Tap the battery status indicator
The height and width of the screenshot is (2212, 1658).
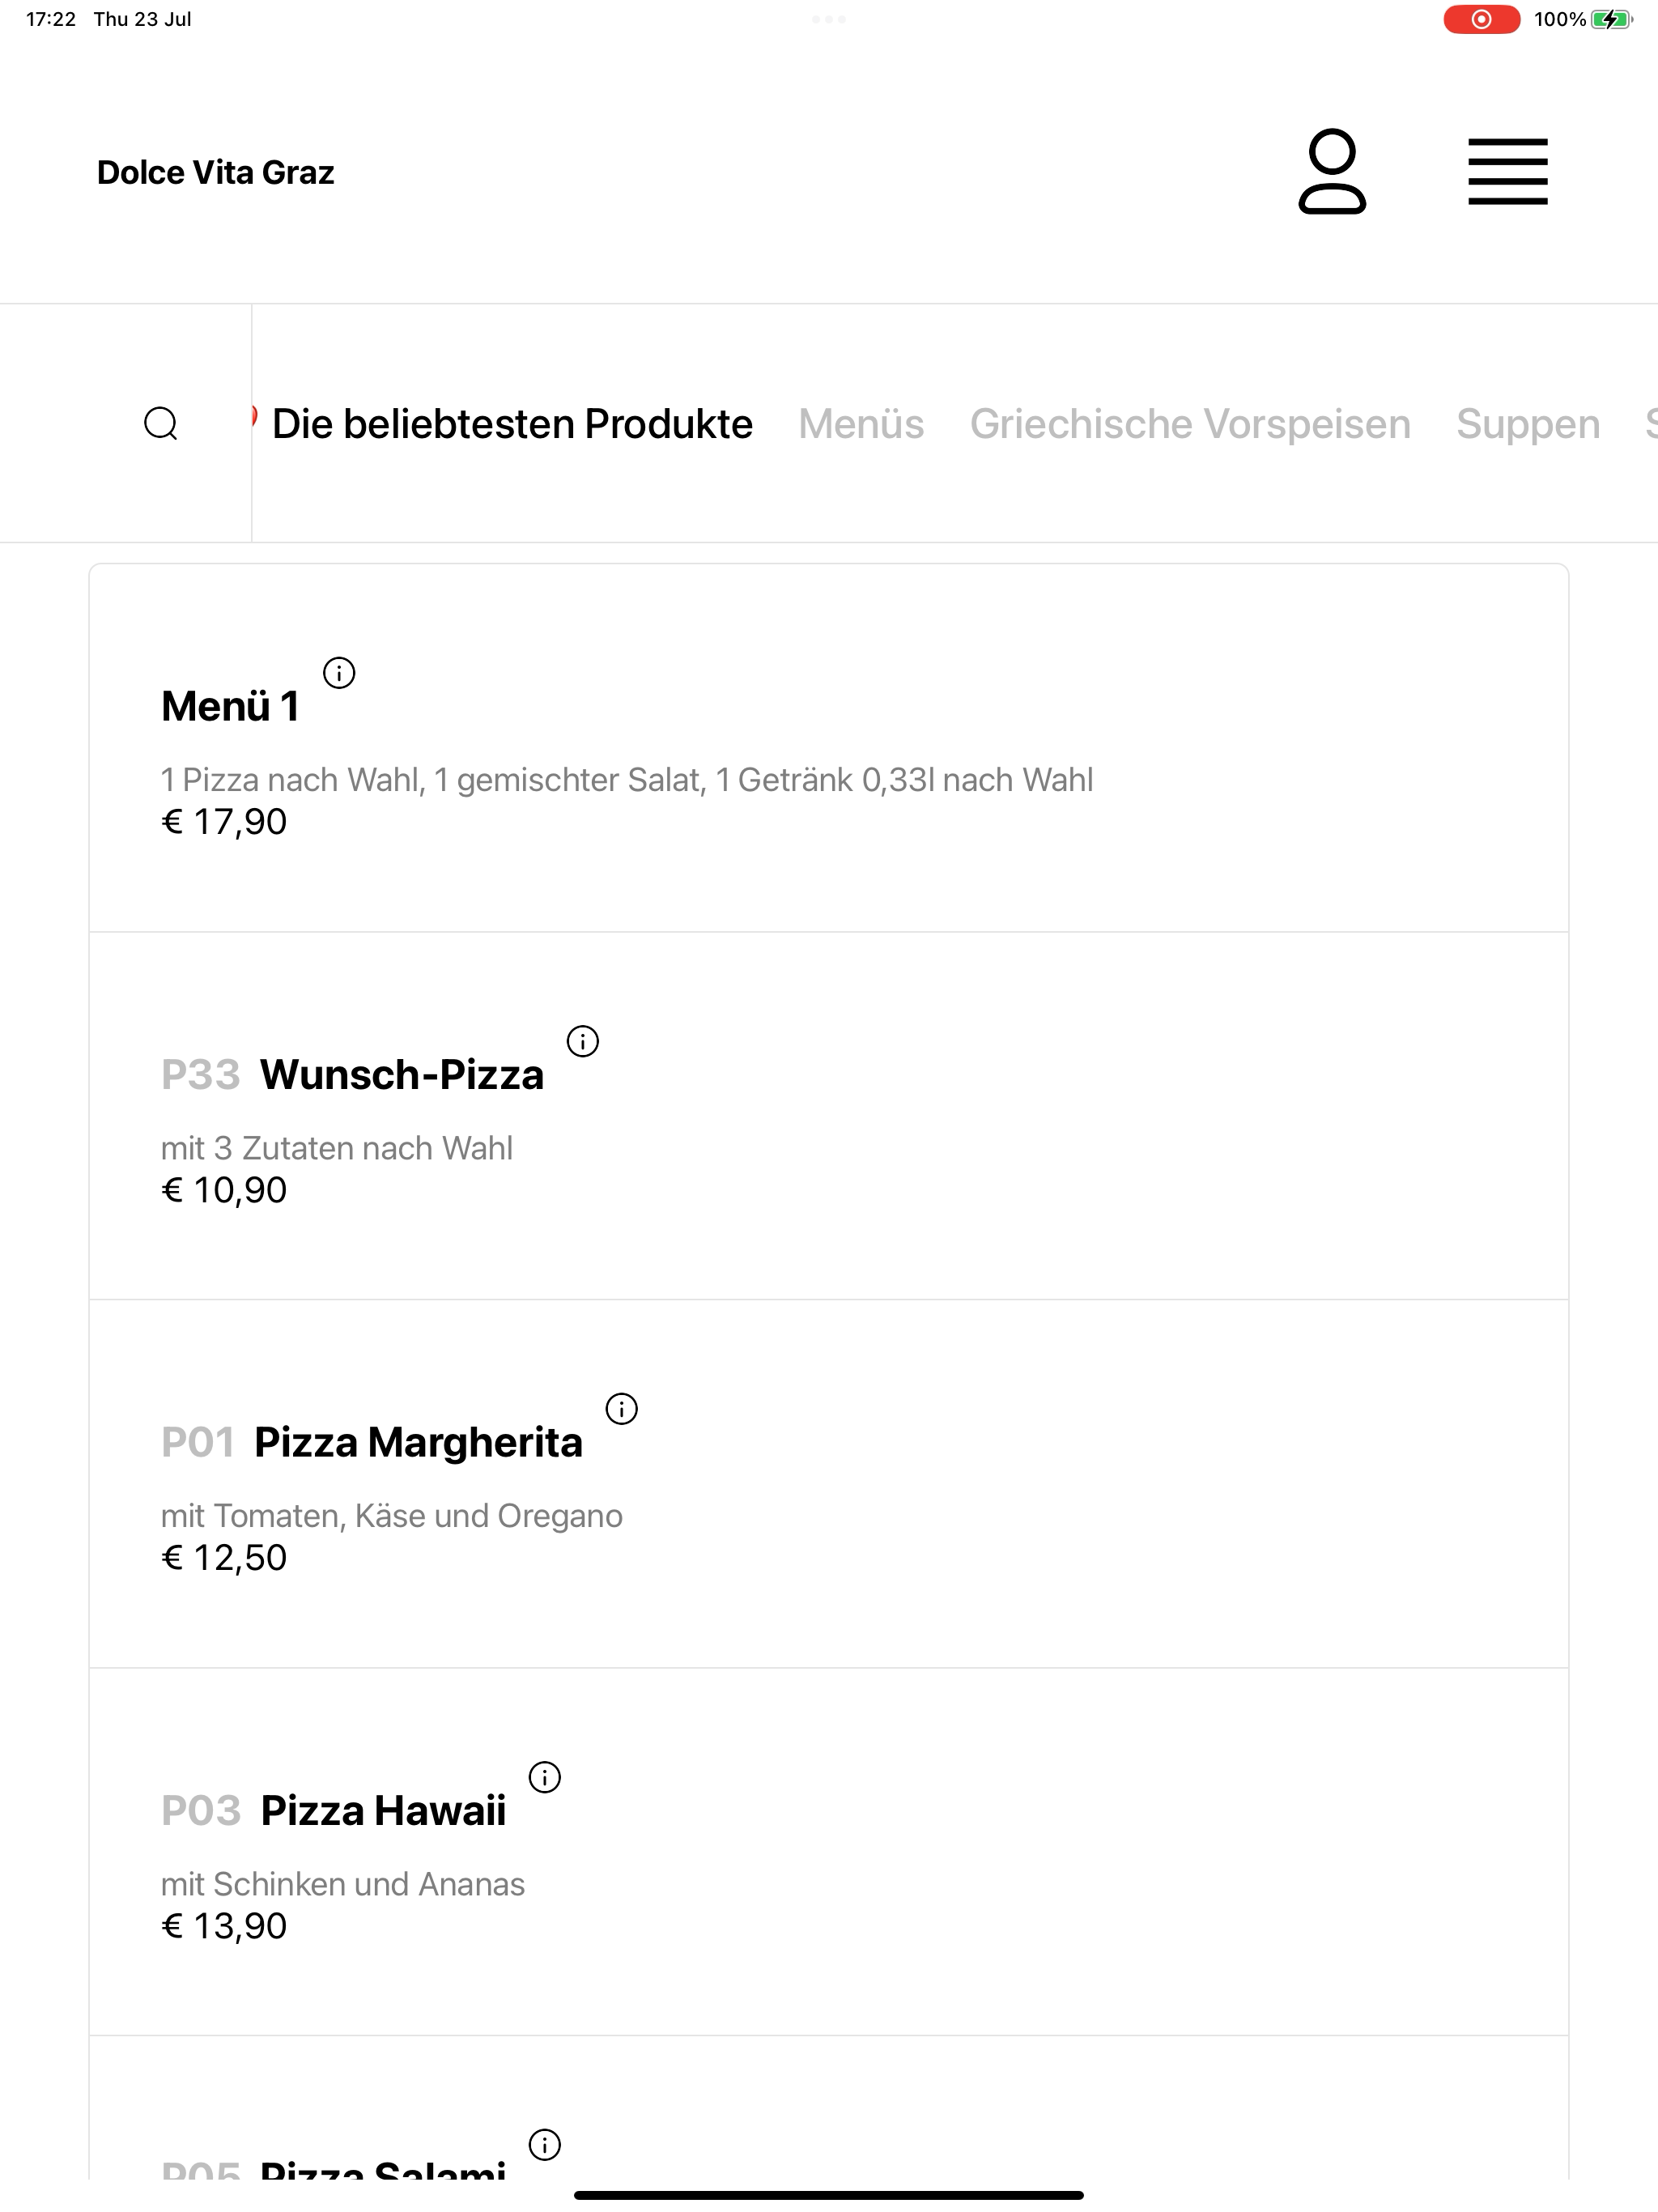pyautogui.click(x=1611, y=19)
